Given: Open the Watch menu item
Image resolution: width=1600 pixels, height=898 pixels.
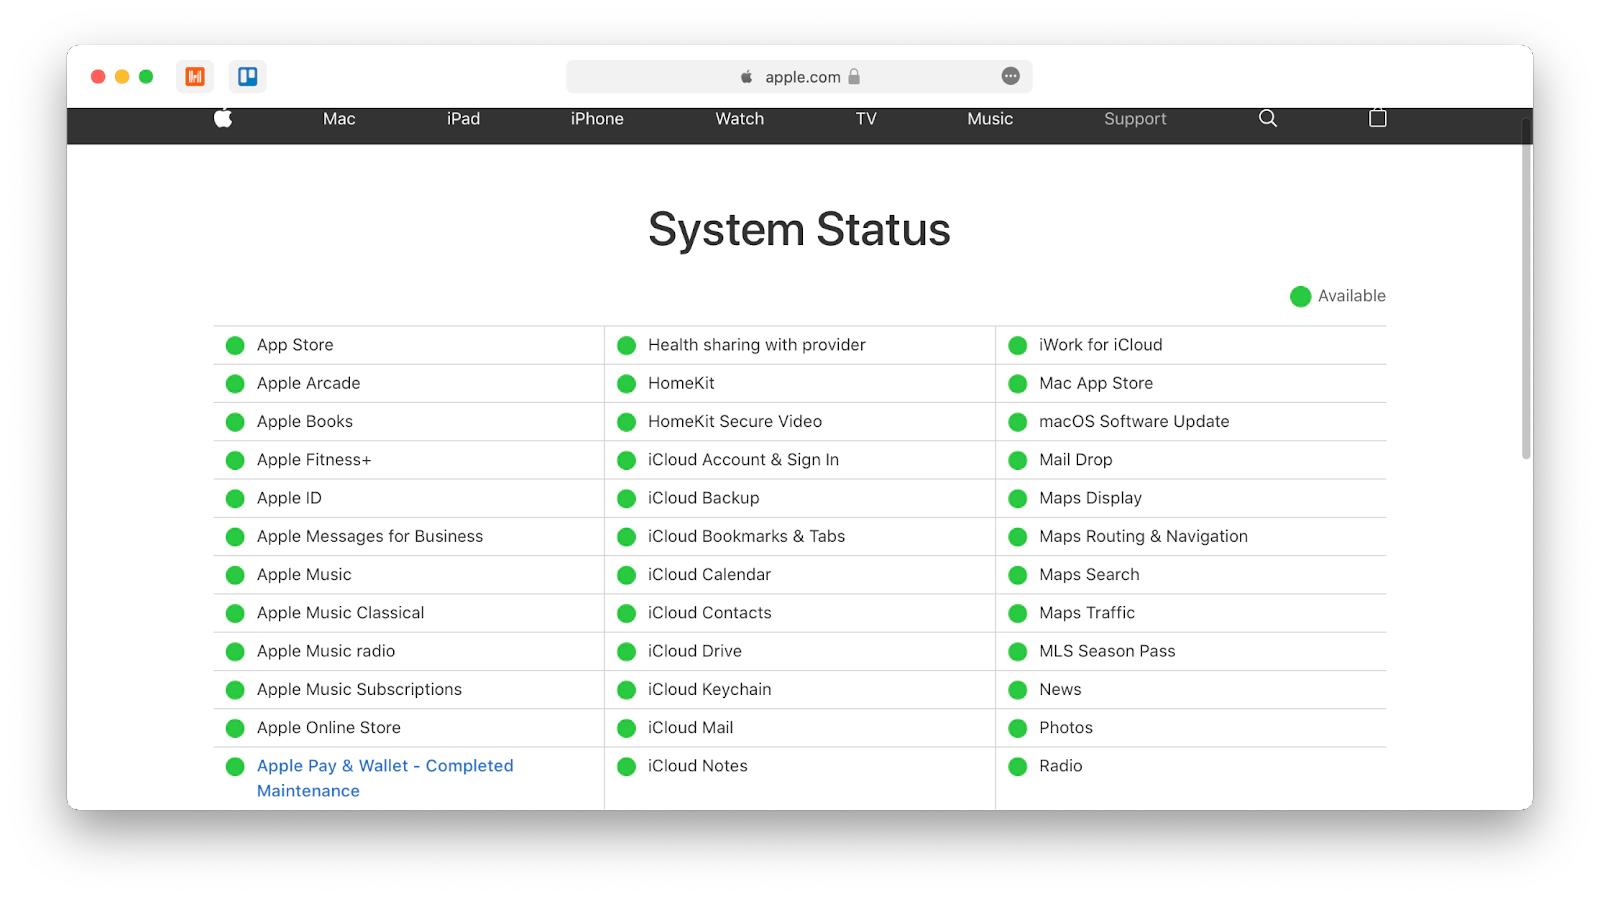Looking at the screenshot, I should pyautogui.click(x=740, y=118).
